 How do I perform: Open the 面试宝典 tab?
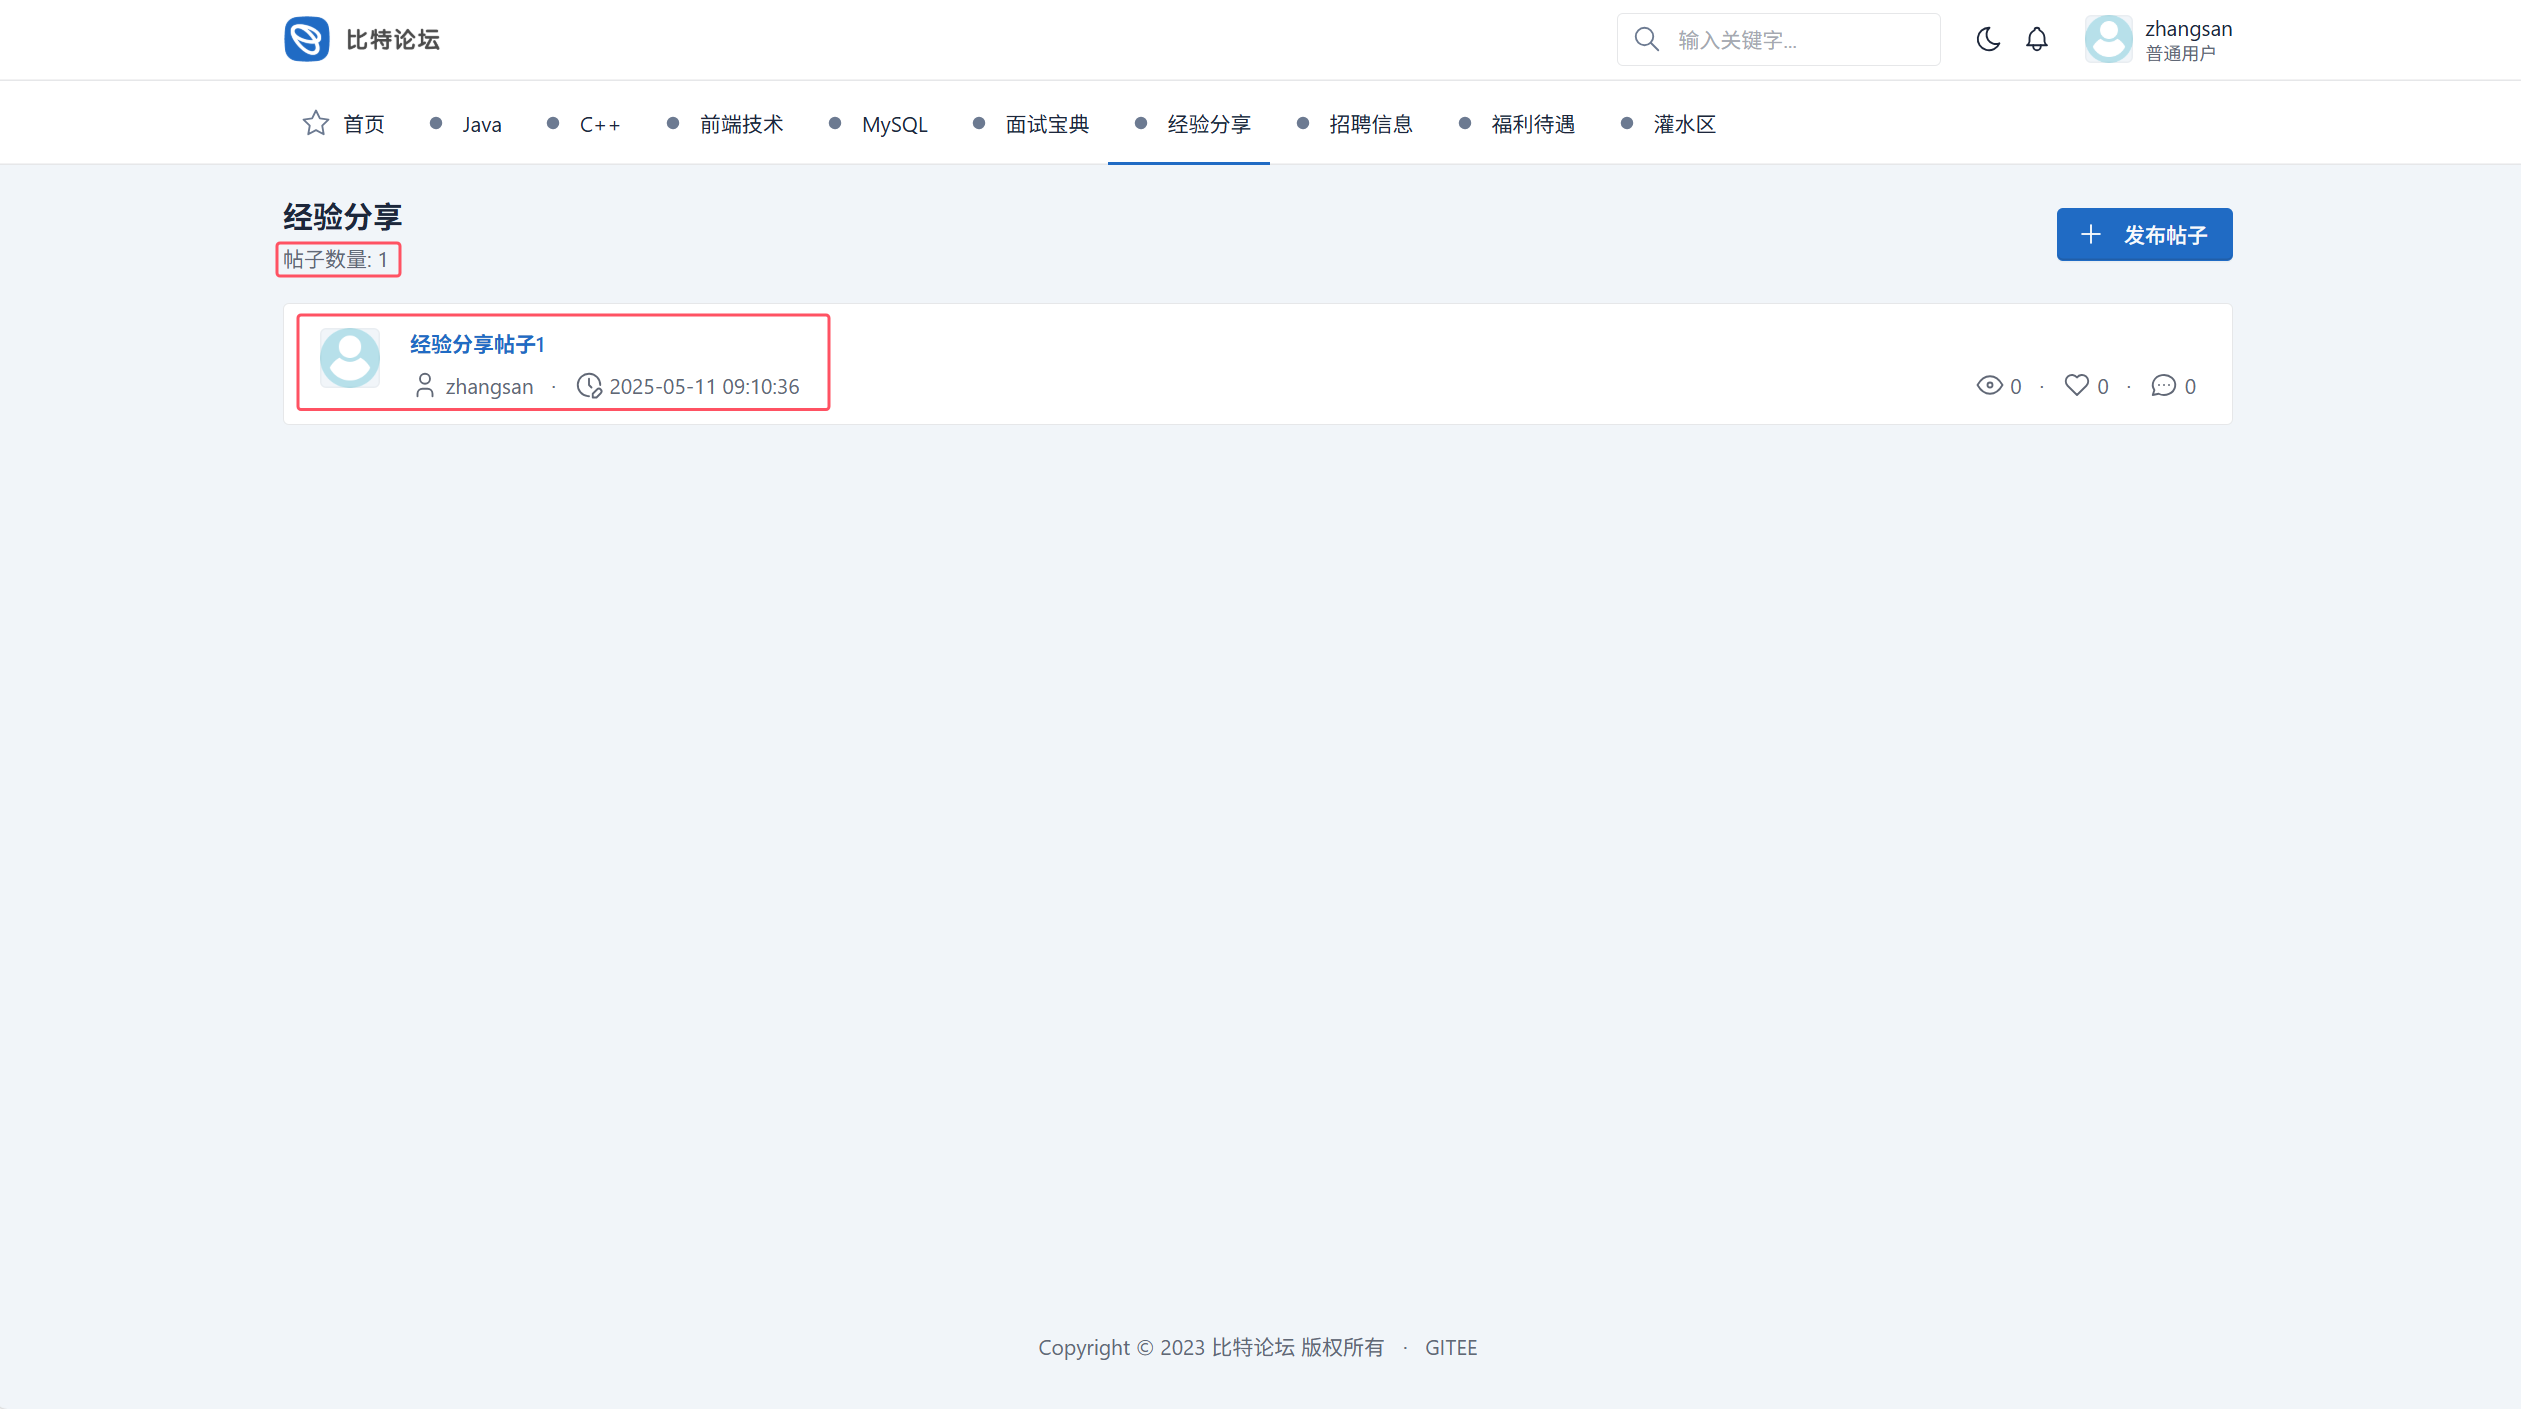click(1046, 124)
